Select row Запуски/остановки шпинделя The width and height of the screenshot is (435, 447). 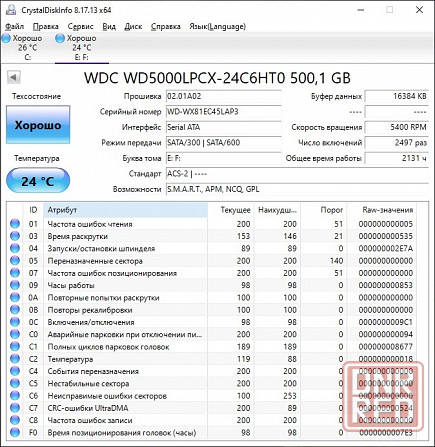[212, 248]
